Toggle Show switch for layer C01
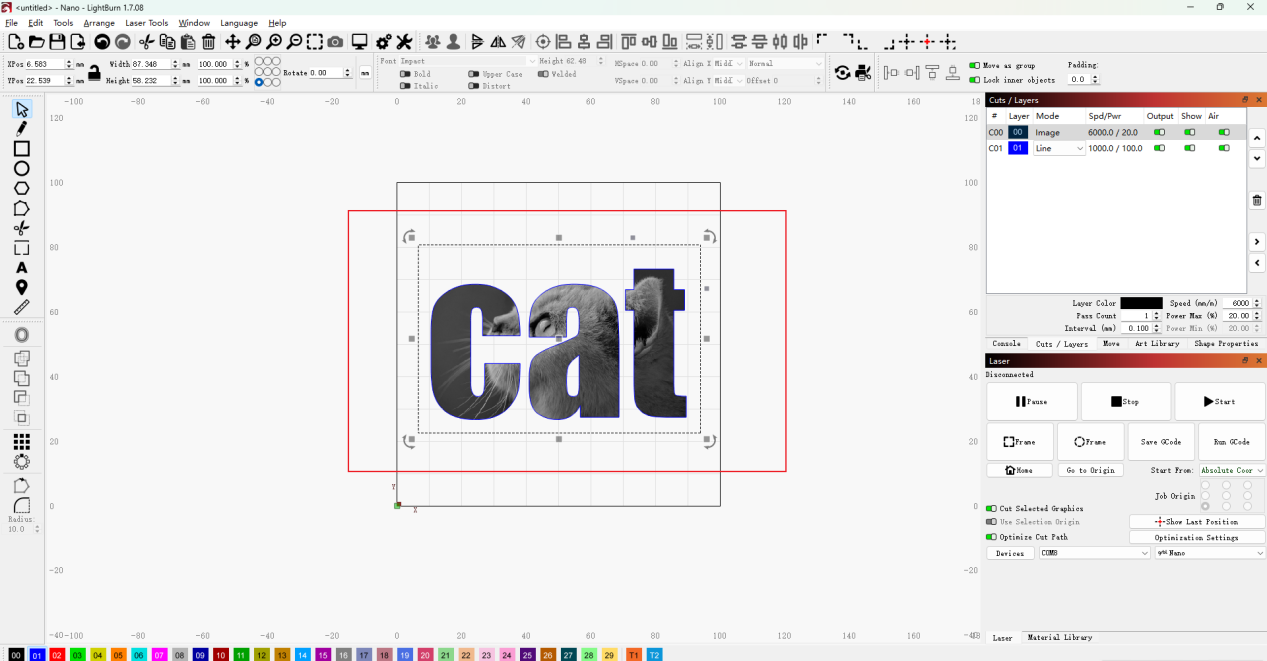The width and height of the screenshot is (1267, 661). pos(1189,148)
